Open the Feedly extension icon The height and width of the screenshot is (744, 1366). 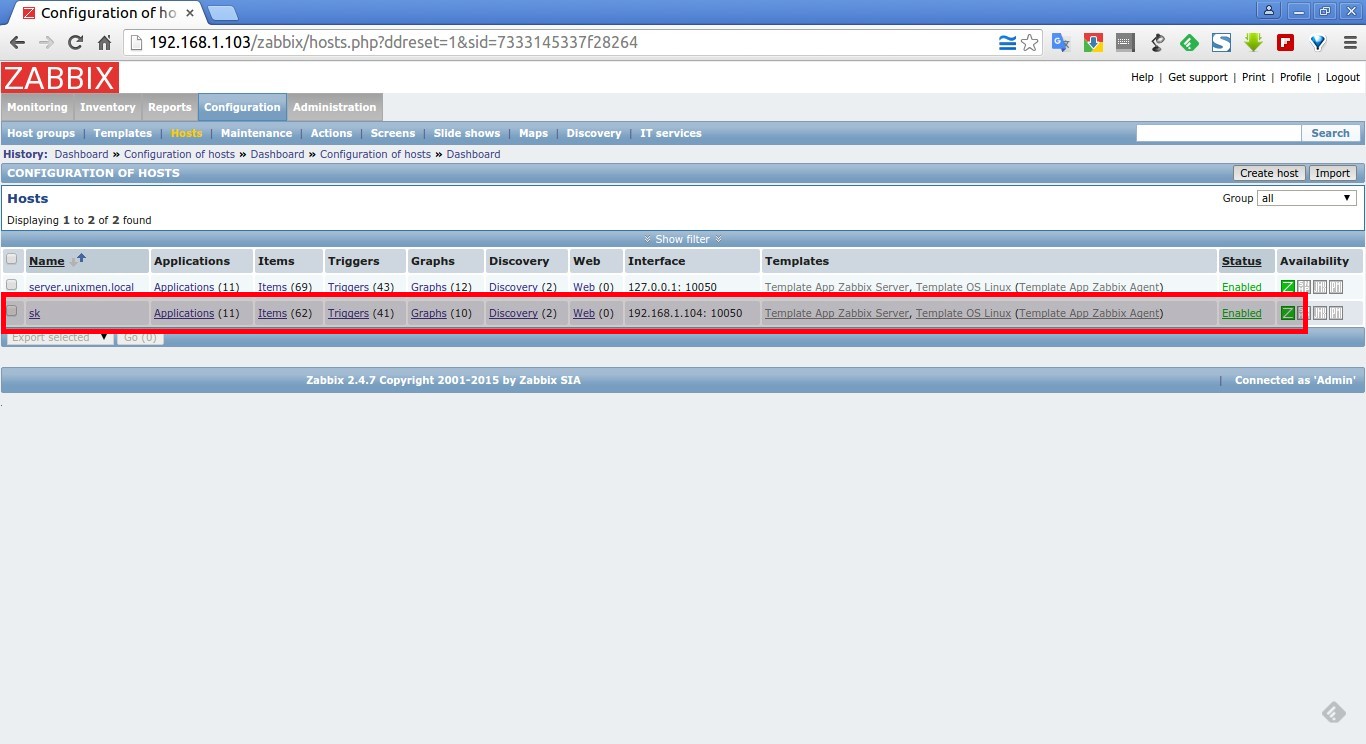point(1189,43)
